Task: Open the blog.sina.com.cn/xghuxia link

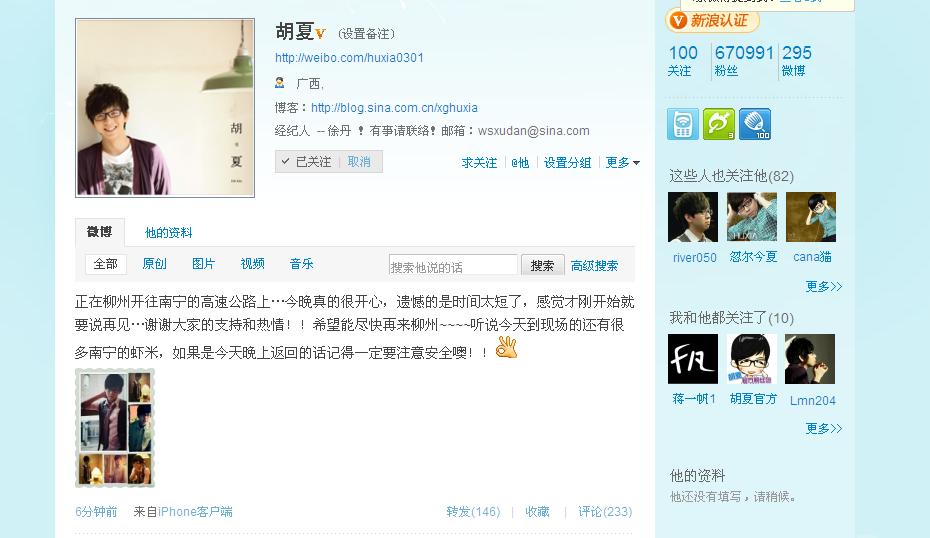Action: point(394,108)
